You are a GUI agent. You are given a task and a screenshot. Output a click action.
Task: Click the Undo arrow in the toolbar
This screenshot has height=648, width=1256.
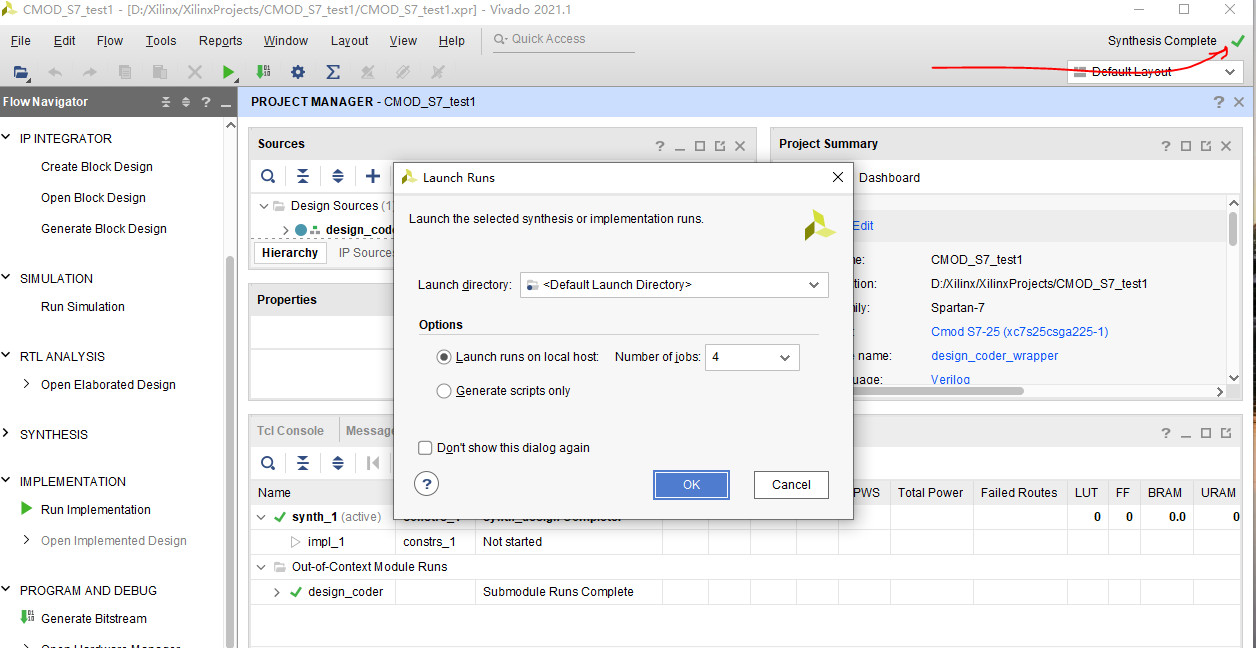pos(55,72)
